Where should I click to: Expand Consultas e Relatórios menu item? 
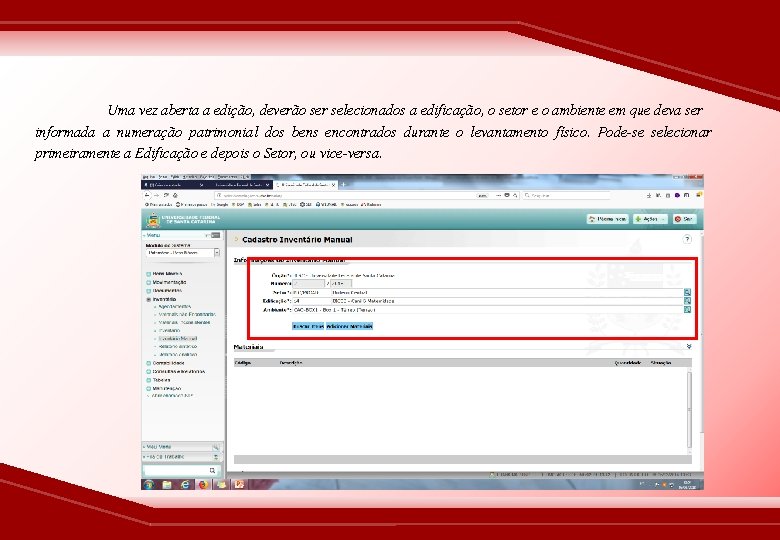[x=178, y=371]
